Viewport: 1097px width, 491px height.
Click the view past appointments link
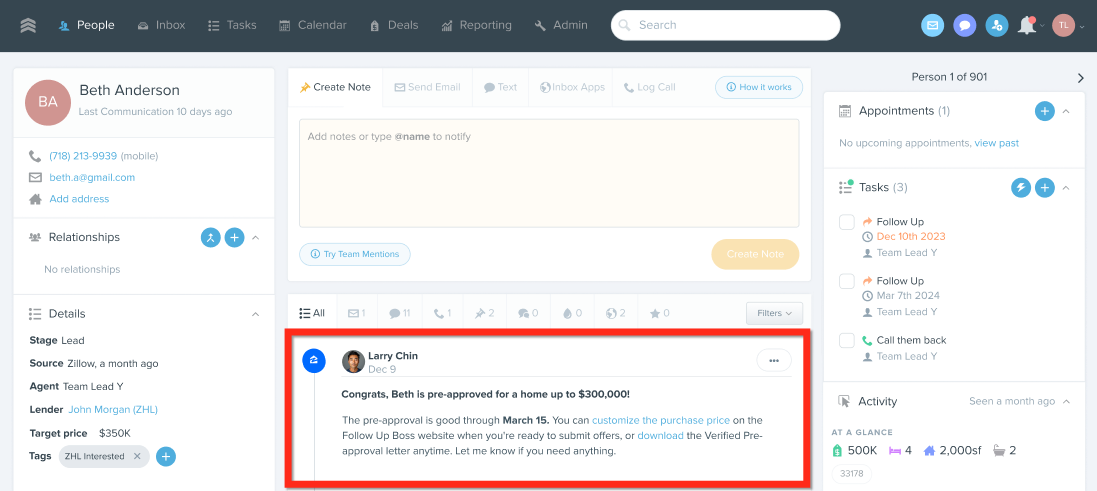pos(996,143)
